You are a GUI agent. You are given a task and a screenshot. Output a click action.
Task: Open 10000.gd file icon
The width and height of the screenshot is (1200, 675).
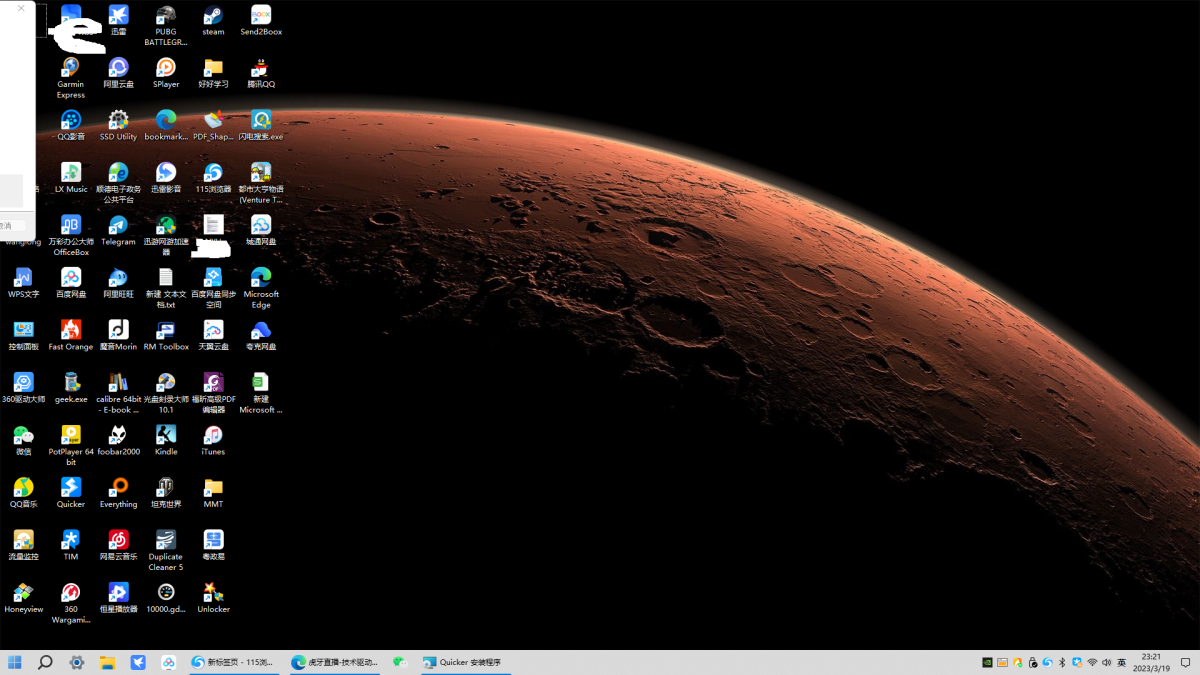click(166, 598)
